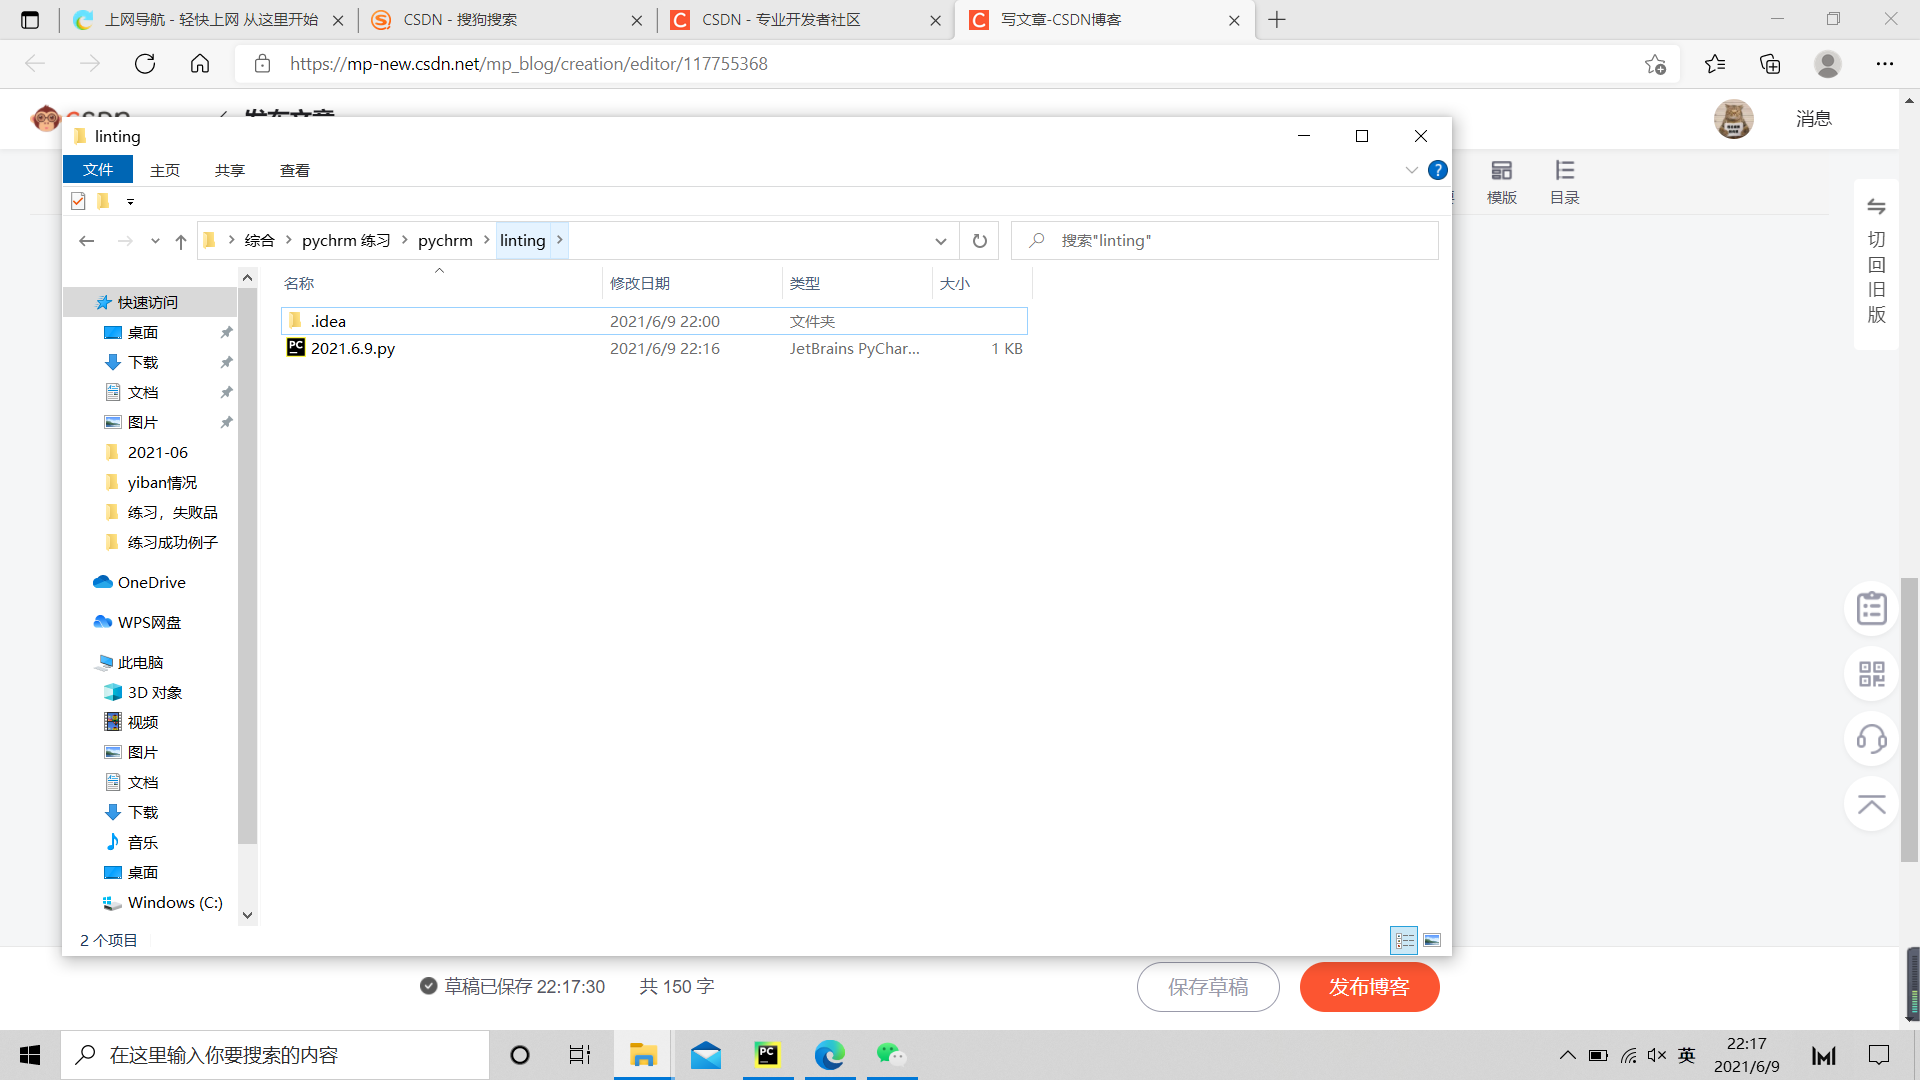Click the refresh icon in File Explorer address bar

pyautogui.click(x=979, y=240)
